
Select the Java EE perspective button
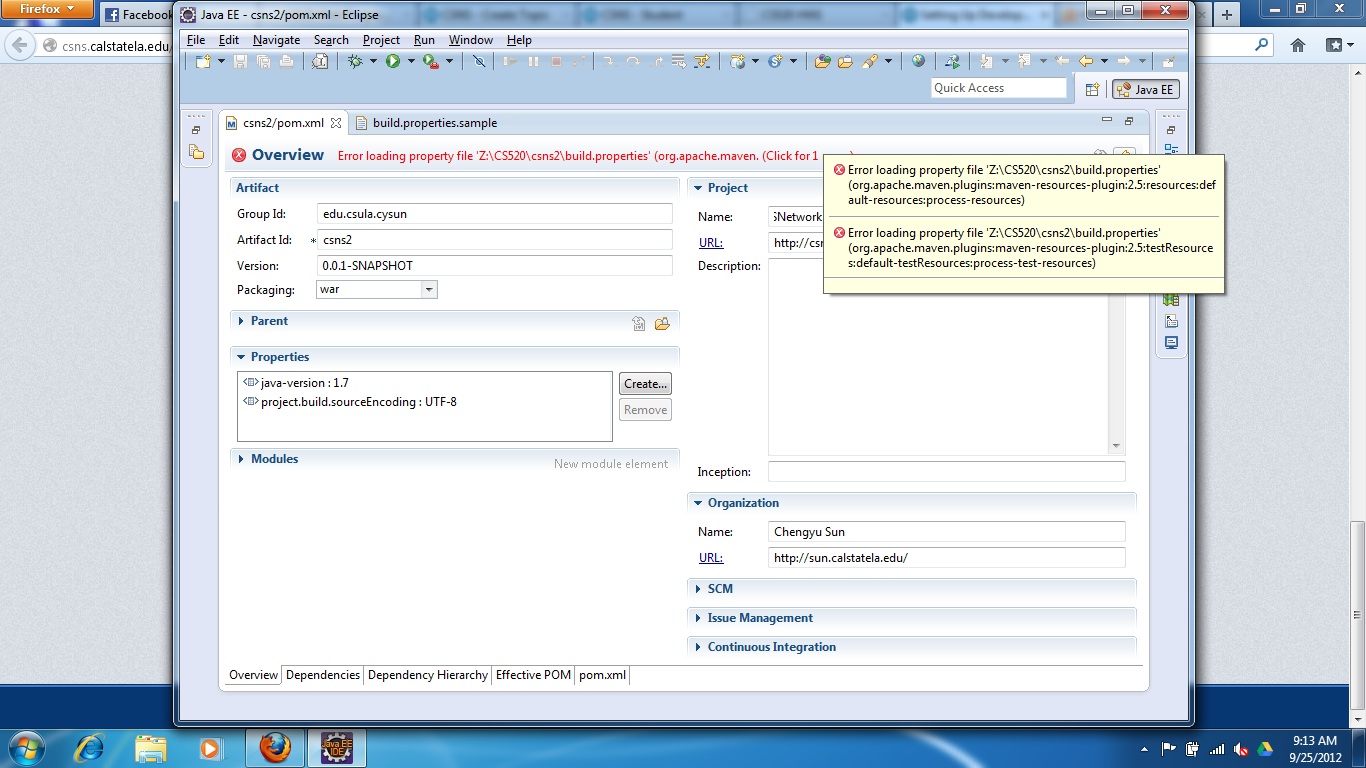pyautogui.click(x=1146, y=89)
